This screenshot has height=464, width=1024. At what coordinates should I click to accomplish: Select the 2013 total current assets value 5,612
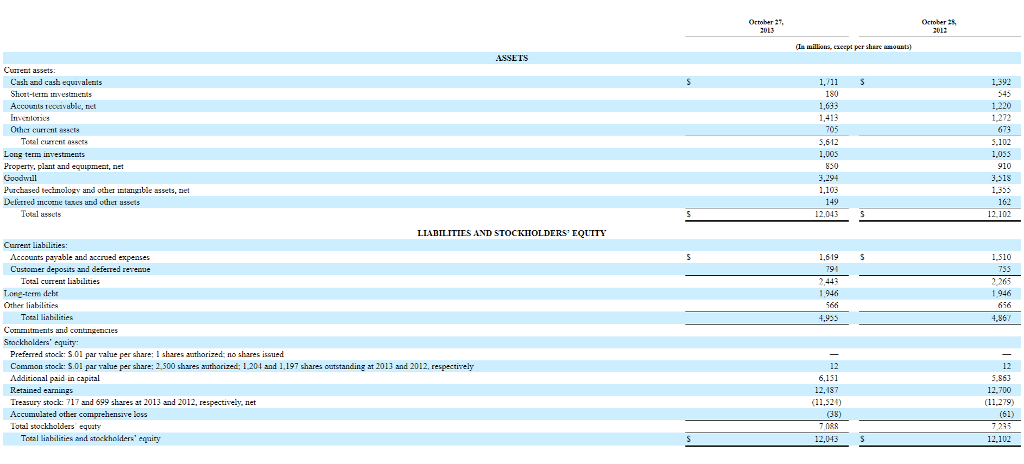point(828,141)
